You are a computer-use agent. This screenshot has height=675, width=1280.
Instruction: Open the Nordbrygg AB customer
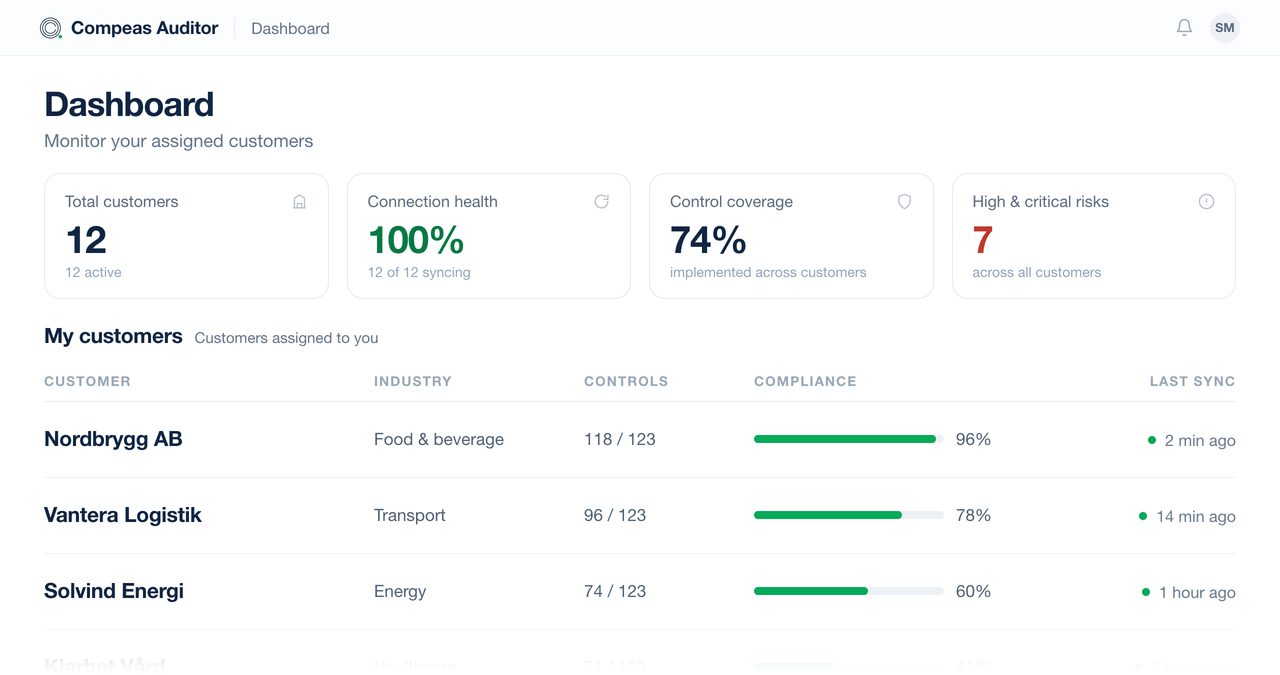[113, 439]
